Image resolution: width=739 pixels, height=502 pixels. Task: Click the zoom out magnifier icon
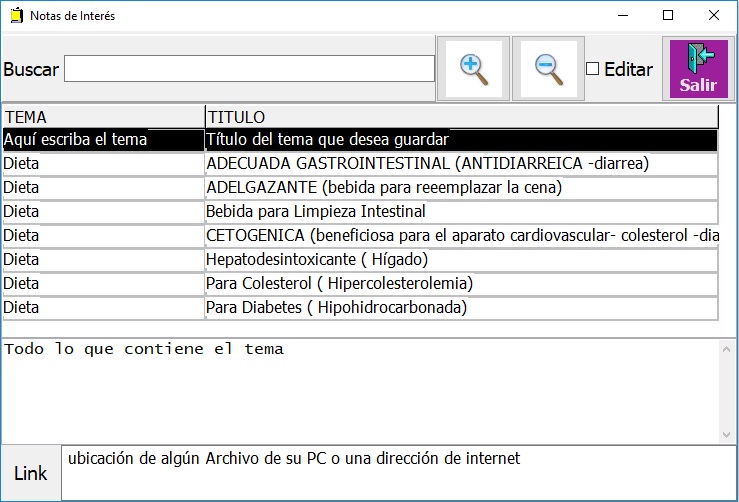pyautogui.click(x=548, y=69)
